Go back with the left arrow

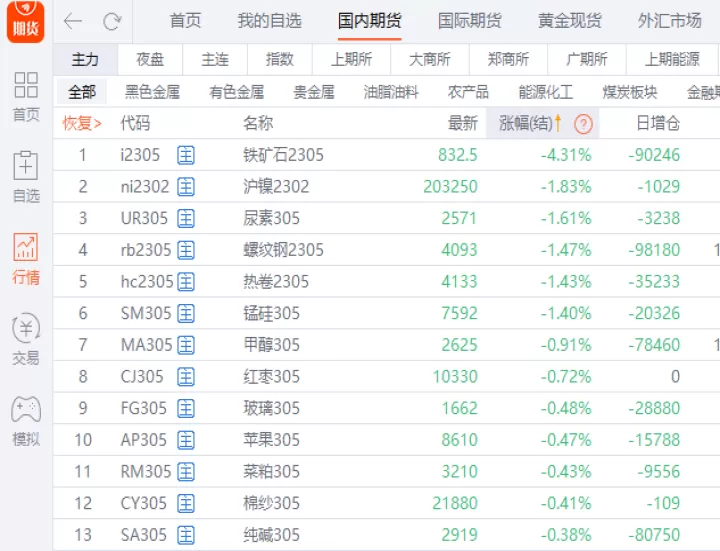coord(73,21)
